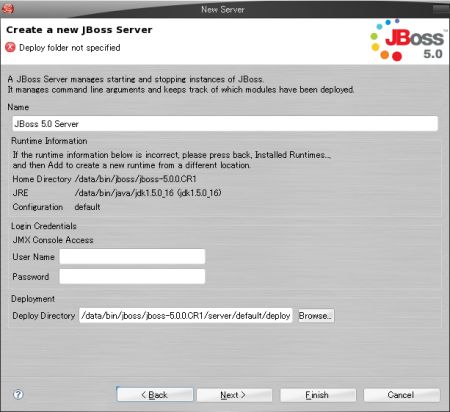Click the Home Directory path value

pyautogui.click(x=135, y=179)
